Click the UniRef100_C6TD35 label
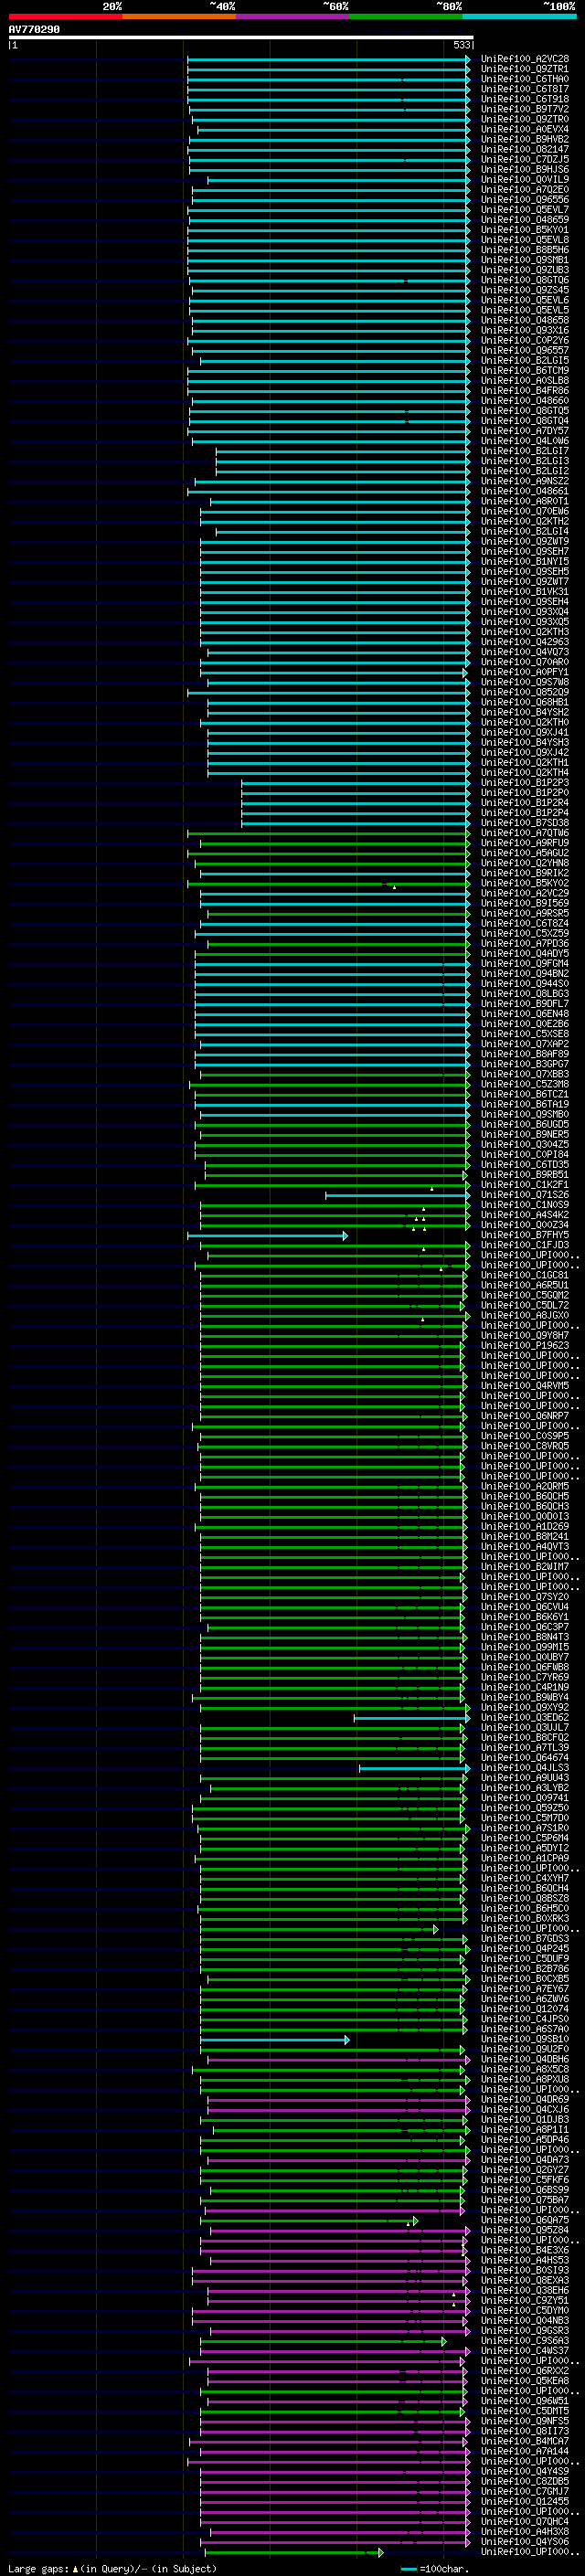This screenshot has width=585, height=2576. pos(525,1164)
